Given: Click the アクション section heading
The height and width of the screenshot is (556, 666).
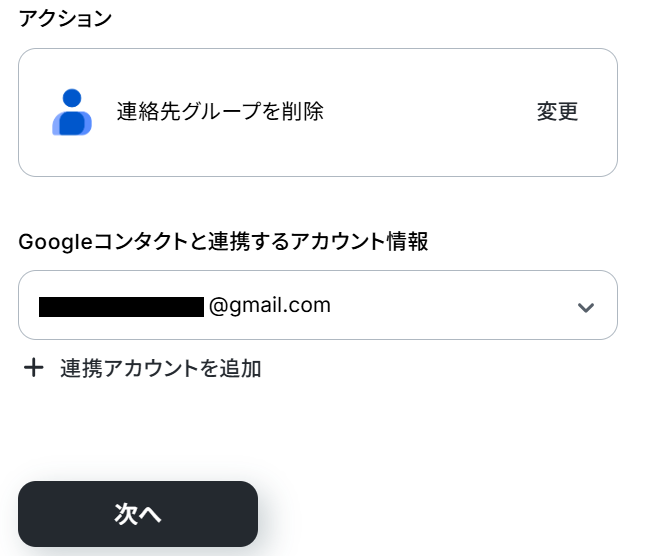Looking at the screenshot, I should tap(65, 18).
